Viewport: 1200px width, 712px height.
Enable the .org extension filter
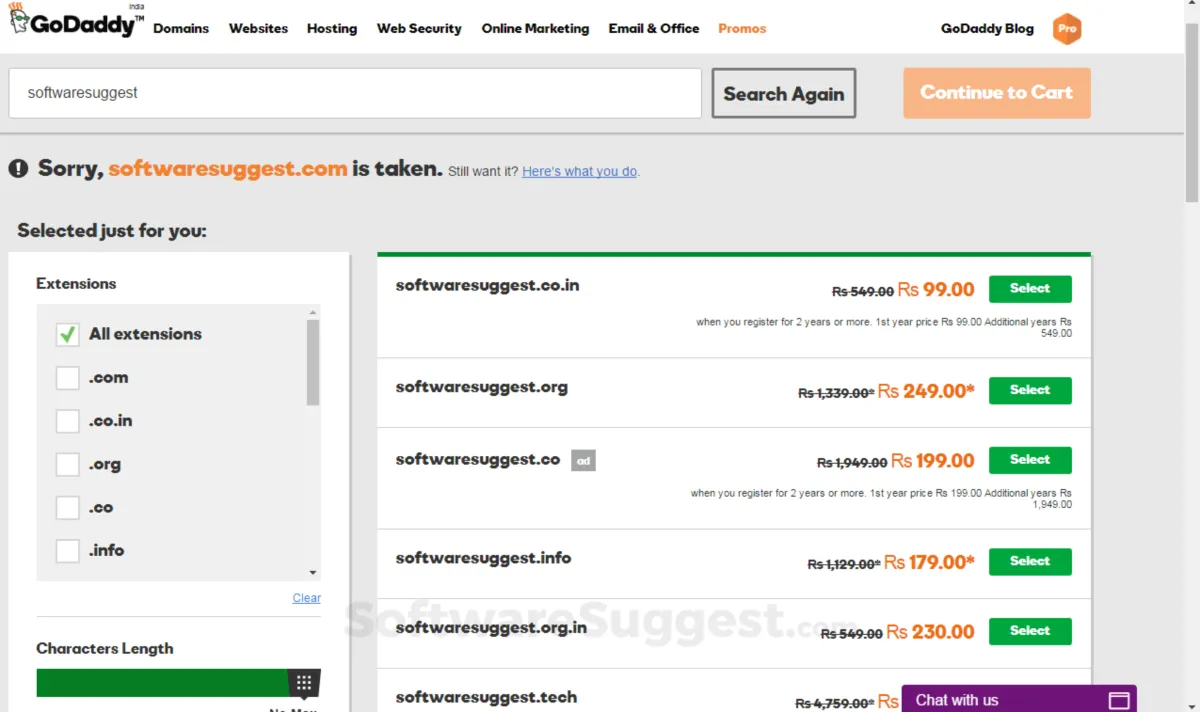68,464
